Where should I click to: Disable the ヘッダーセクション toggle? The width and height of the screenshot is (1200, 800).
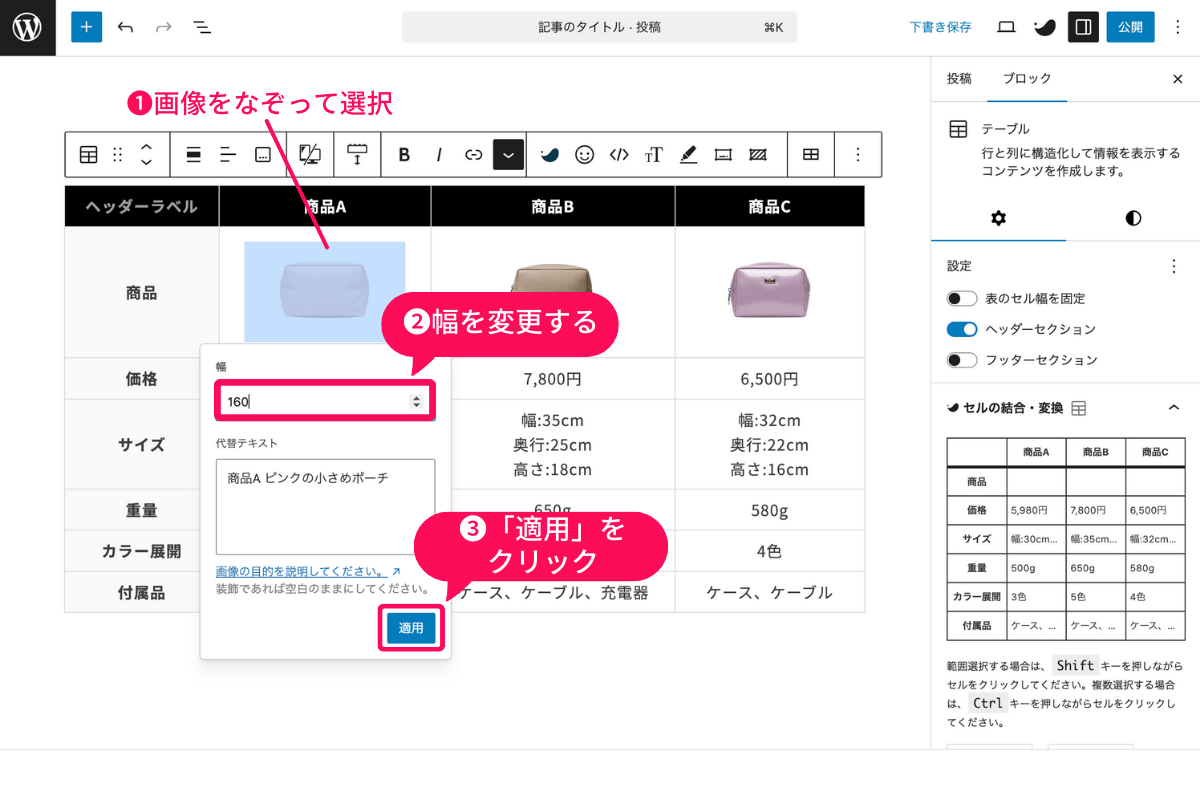pos(961,328)
